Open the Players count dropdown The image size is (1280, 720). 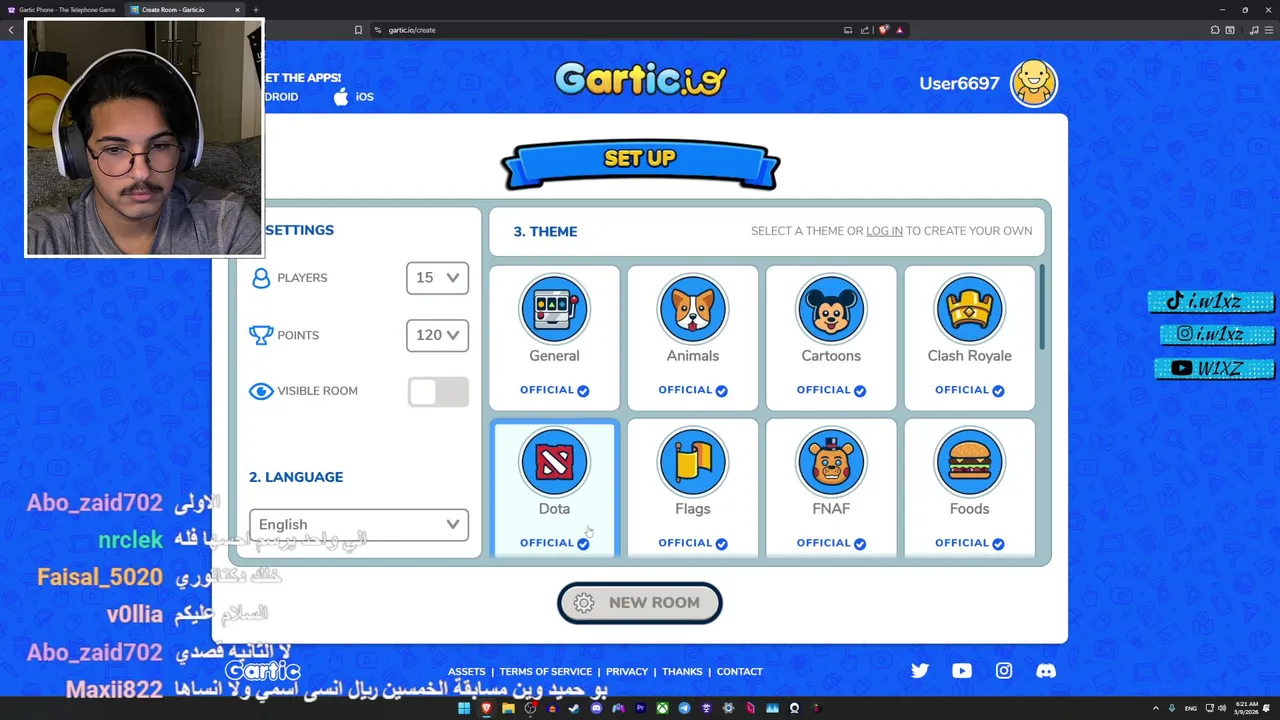(437, 278)
